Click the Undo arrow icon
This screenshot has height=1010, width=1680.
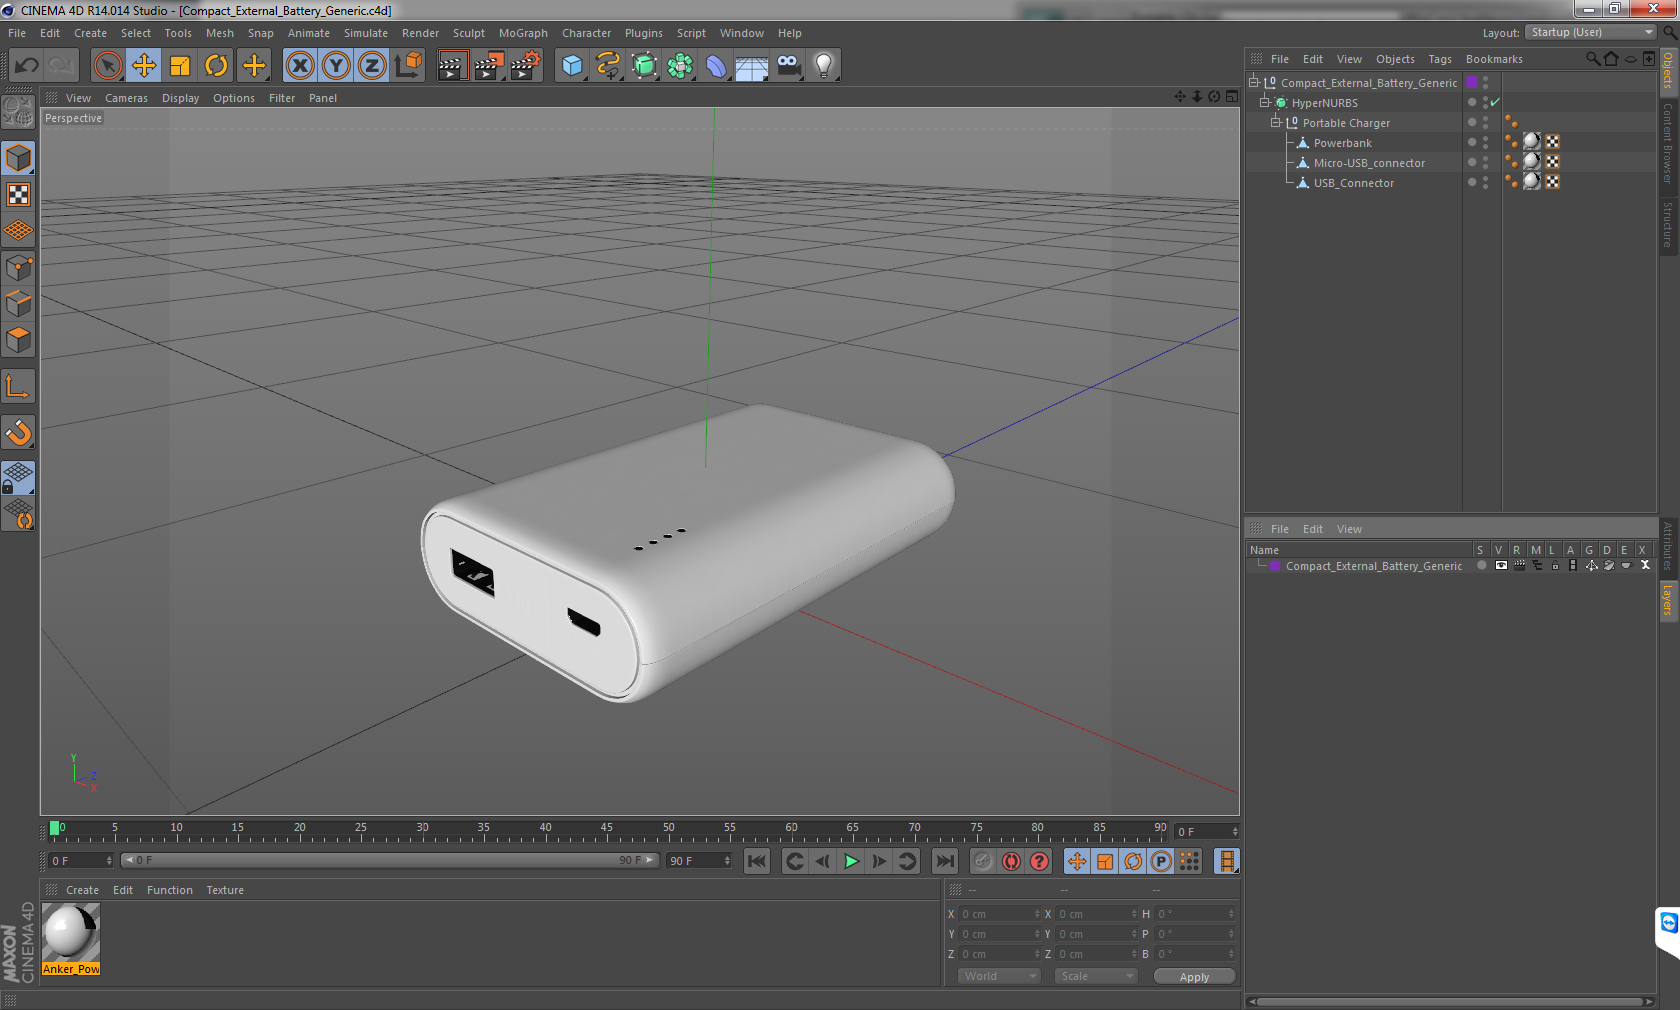coord(27,66)
